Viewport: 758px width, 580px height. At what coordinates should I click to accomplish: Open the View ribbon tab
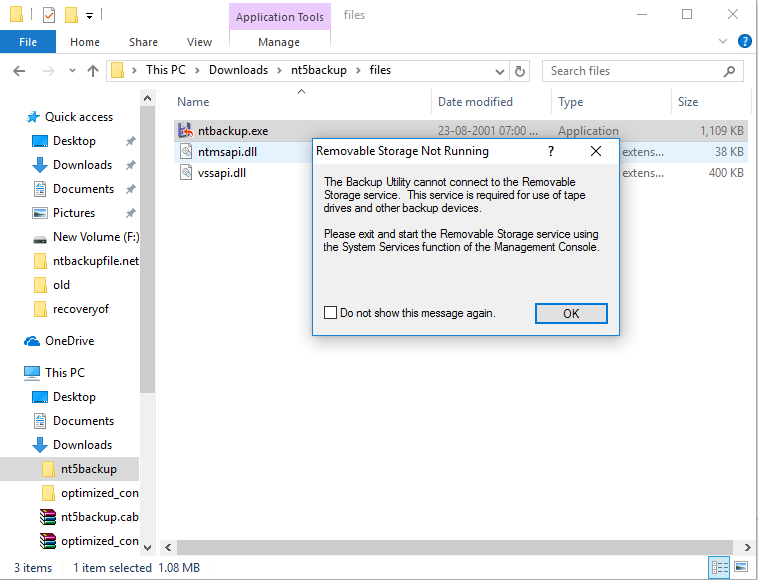[x=199, y=42]
